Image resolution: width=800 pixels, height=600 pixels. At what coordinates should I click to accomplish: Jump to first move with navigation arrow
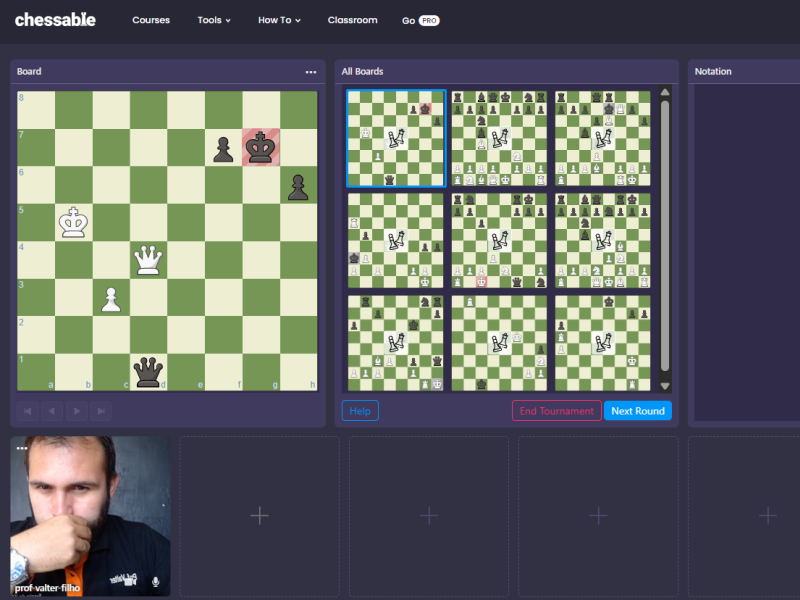pyautogui.click(x=28, y=410)
